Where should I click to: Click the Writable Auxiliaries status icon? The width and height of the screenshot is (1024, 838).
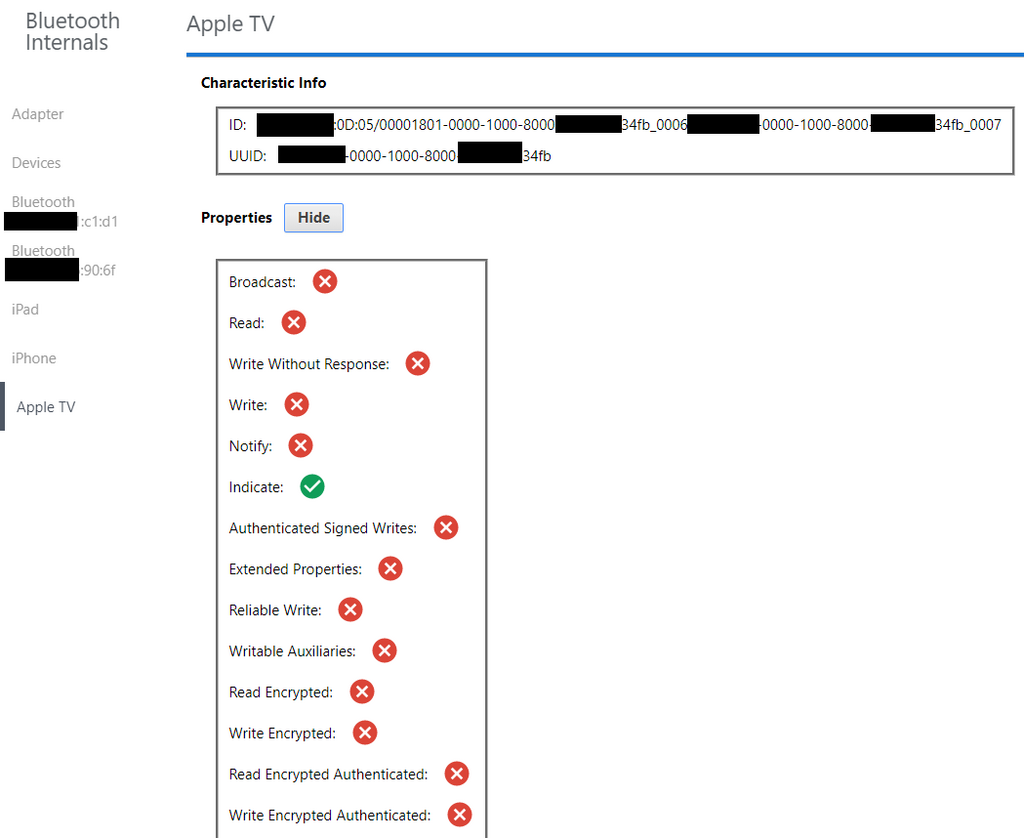pos(384,650)
